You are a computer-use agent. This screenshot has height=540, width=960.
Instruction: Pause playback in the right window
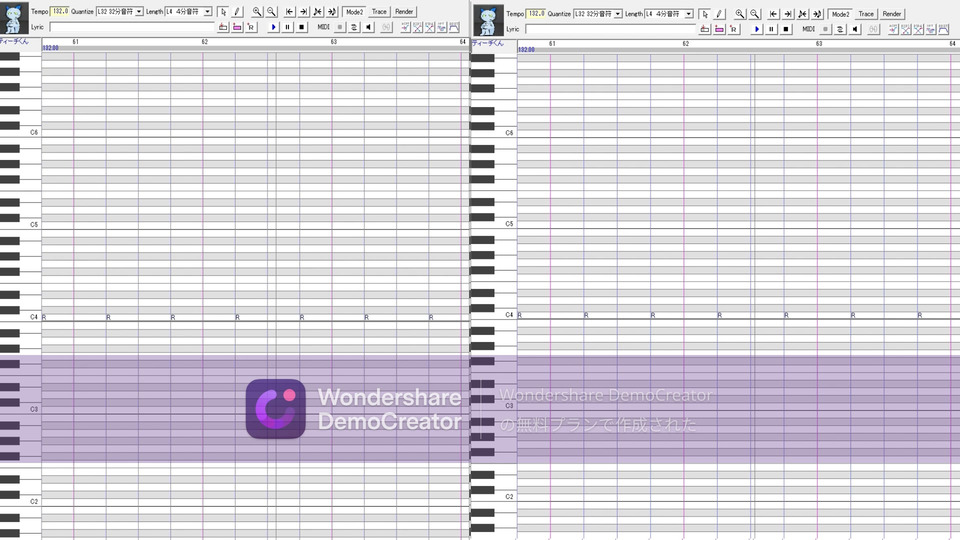(771, 29)
